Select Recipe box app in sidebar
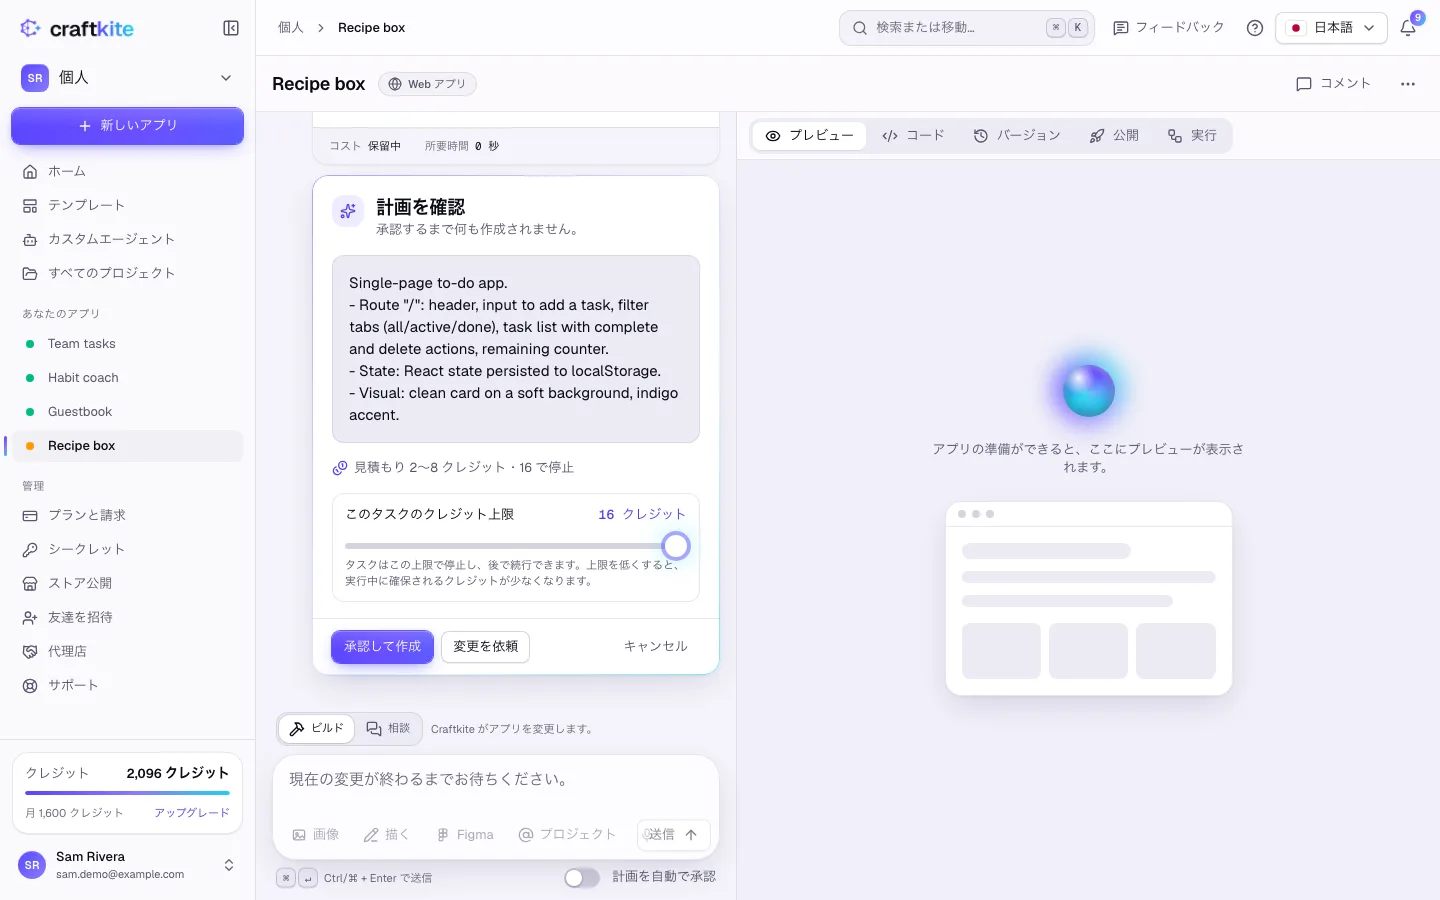 [x=127, y=446]
